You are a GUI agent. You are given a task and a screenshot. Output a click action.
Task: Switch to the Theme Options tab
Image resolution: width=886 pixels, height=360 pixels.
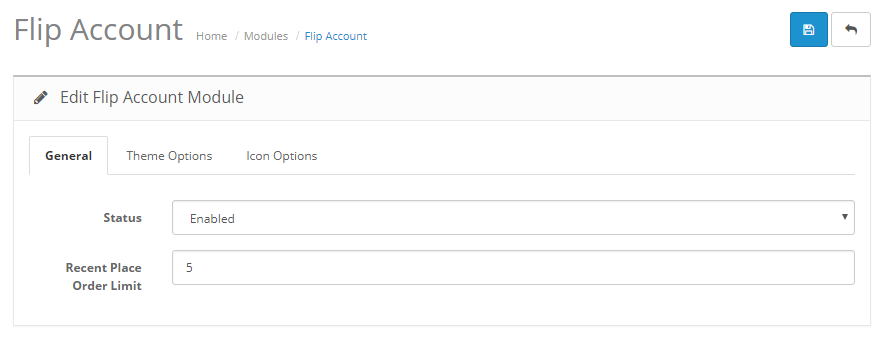click(169, 155)
